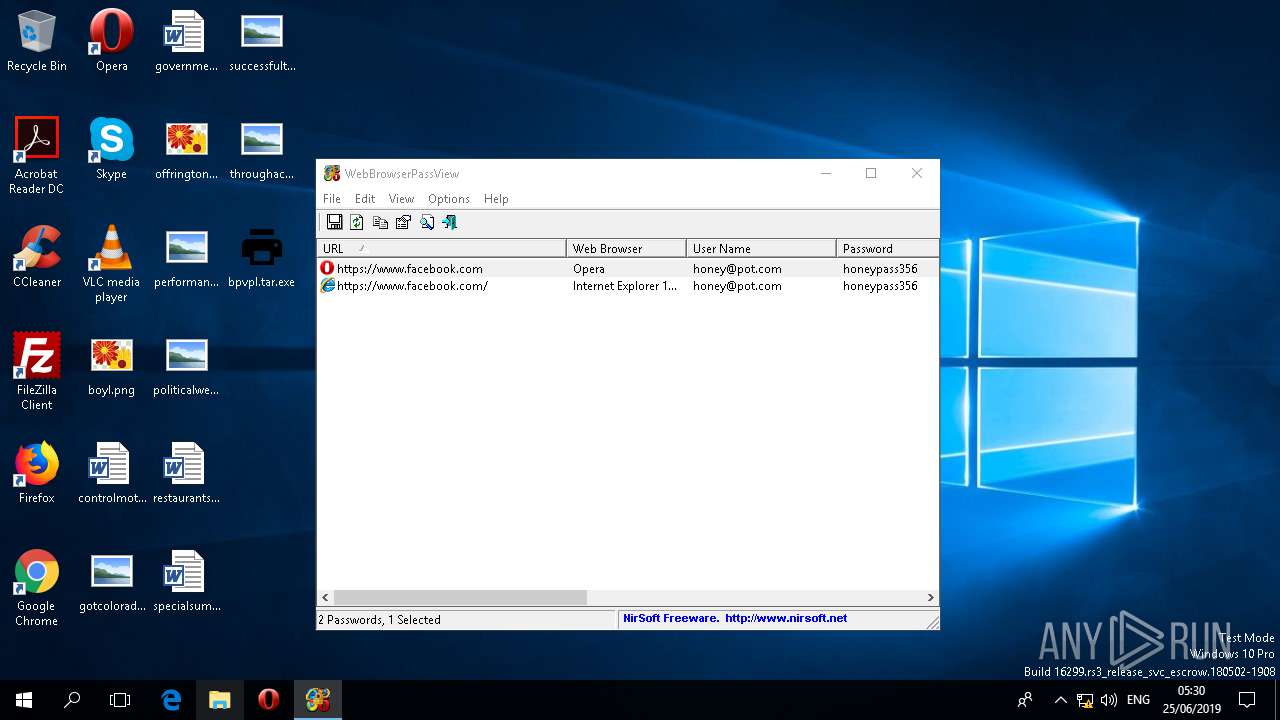
Task: Select the VLC media player desktop icon
Action: pos(111,263)
